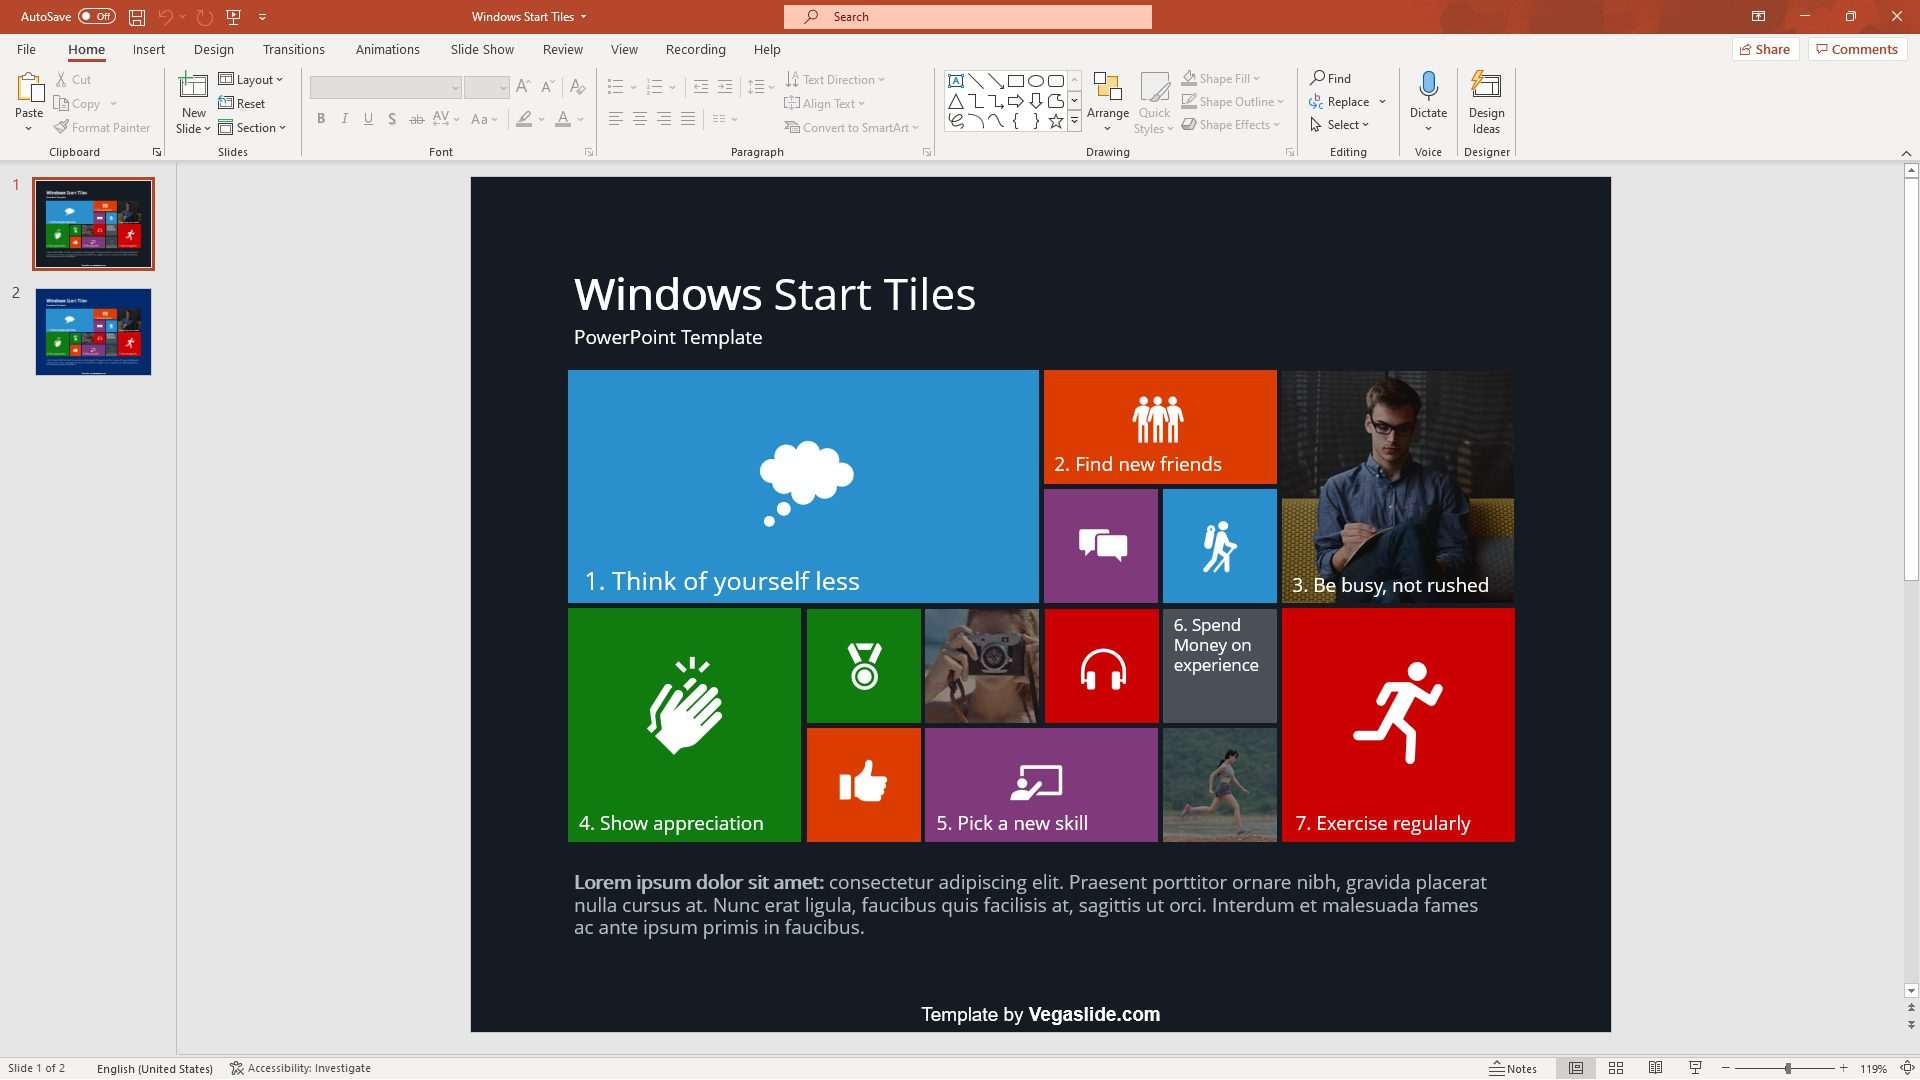Open the Font name dropdown
Screen dimensions: 1920x1080
click(456, 87)
